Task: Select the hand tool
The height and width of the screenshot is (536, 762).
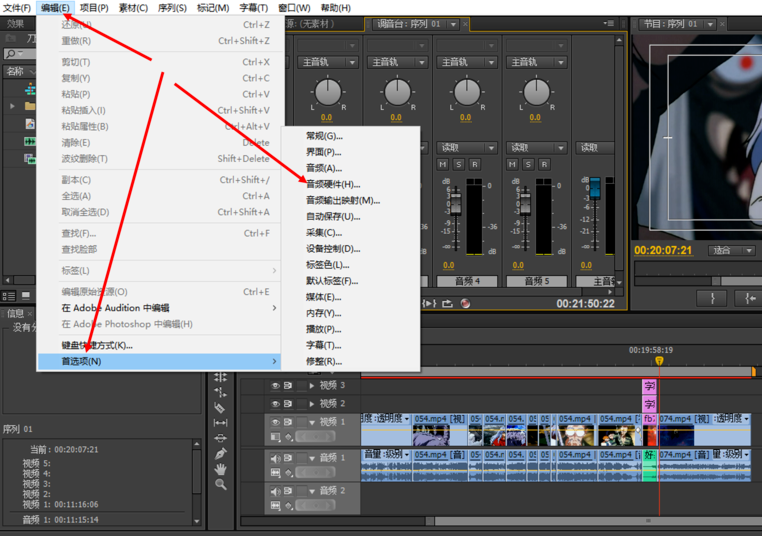Action: pos(220,469)
